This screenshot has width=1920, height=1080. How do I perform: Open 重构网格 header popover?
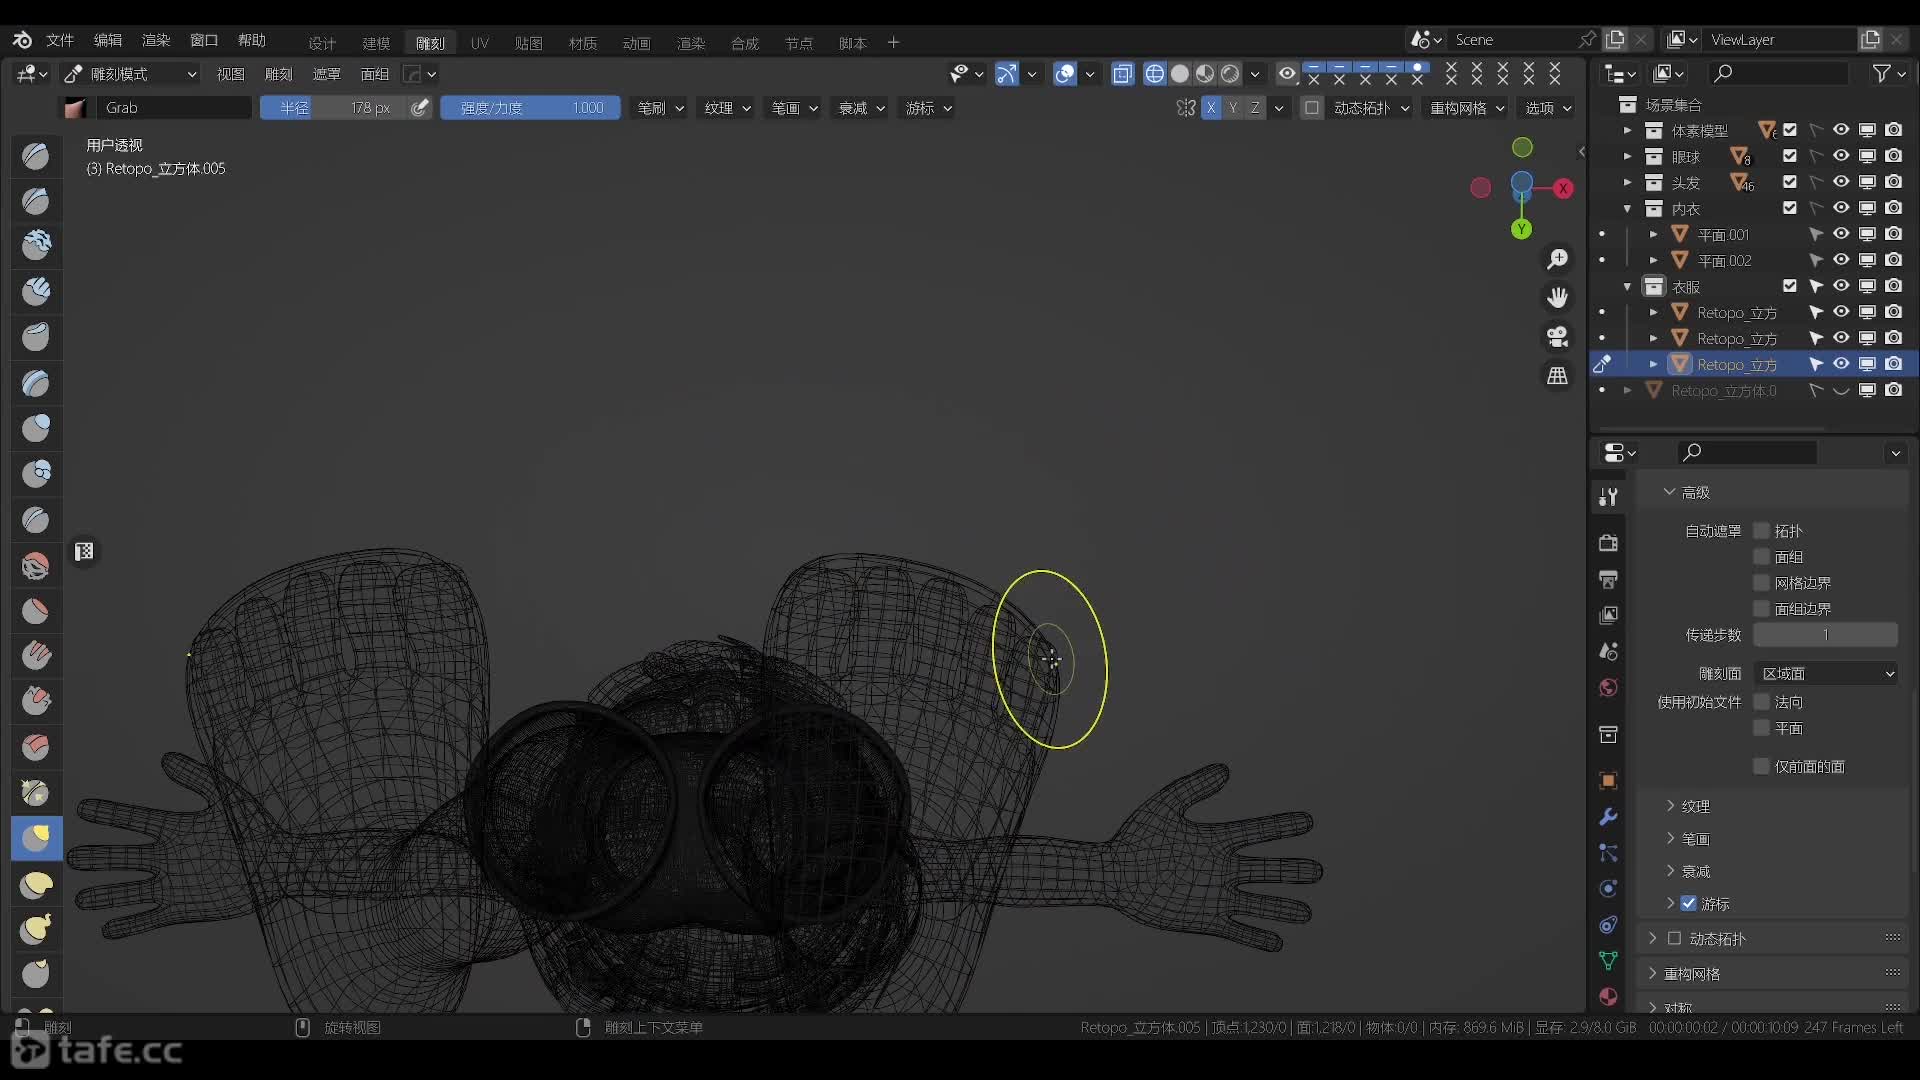pyautogui.click(x=1466, y=108)
